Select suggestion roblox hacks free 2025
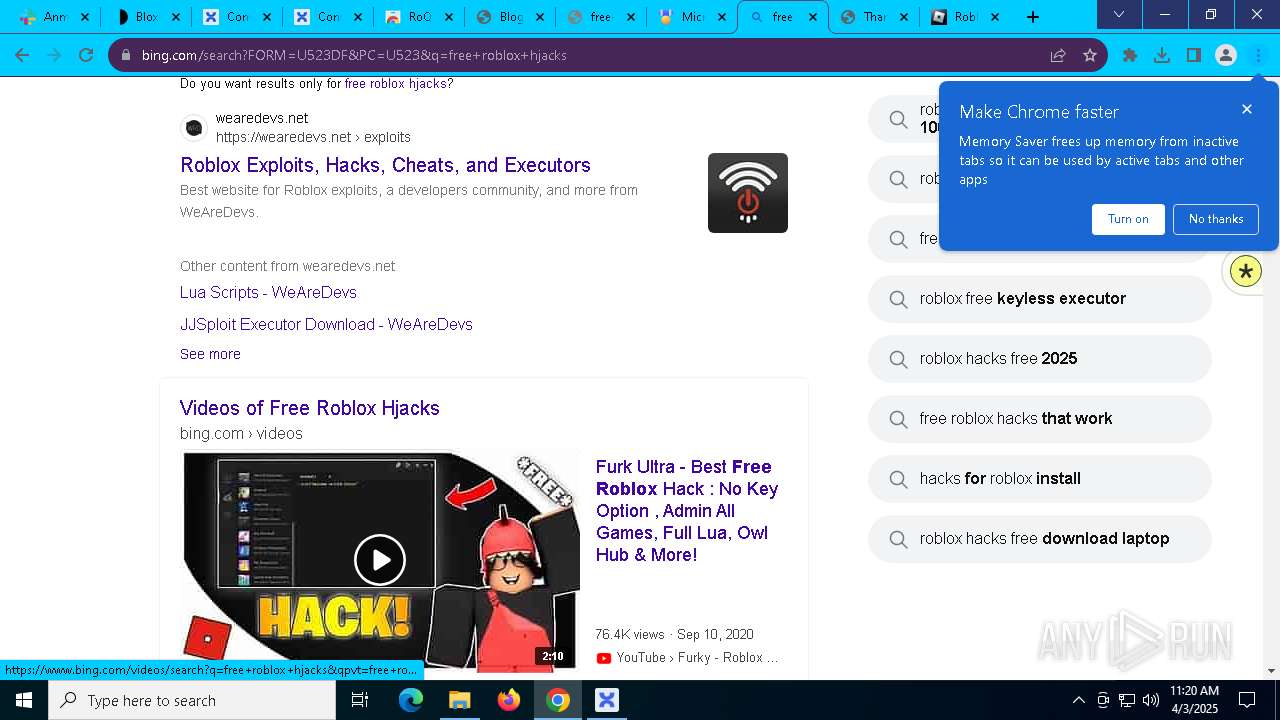This screenshot has width=1280, height=720. point(1040,358)
